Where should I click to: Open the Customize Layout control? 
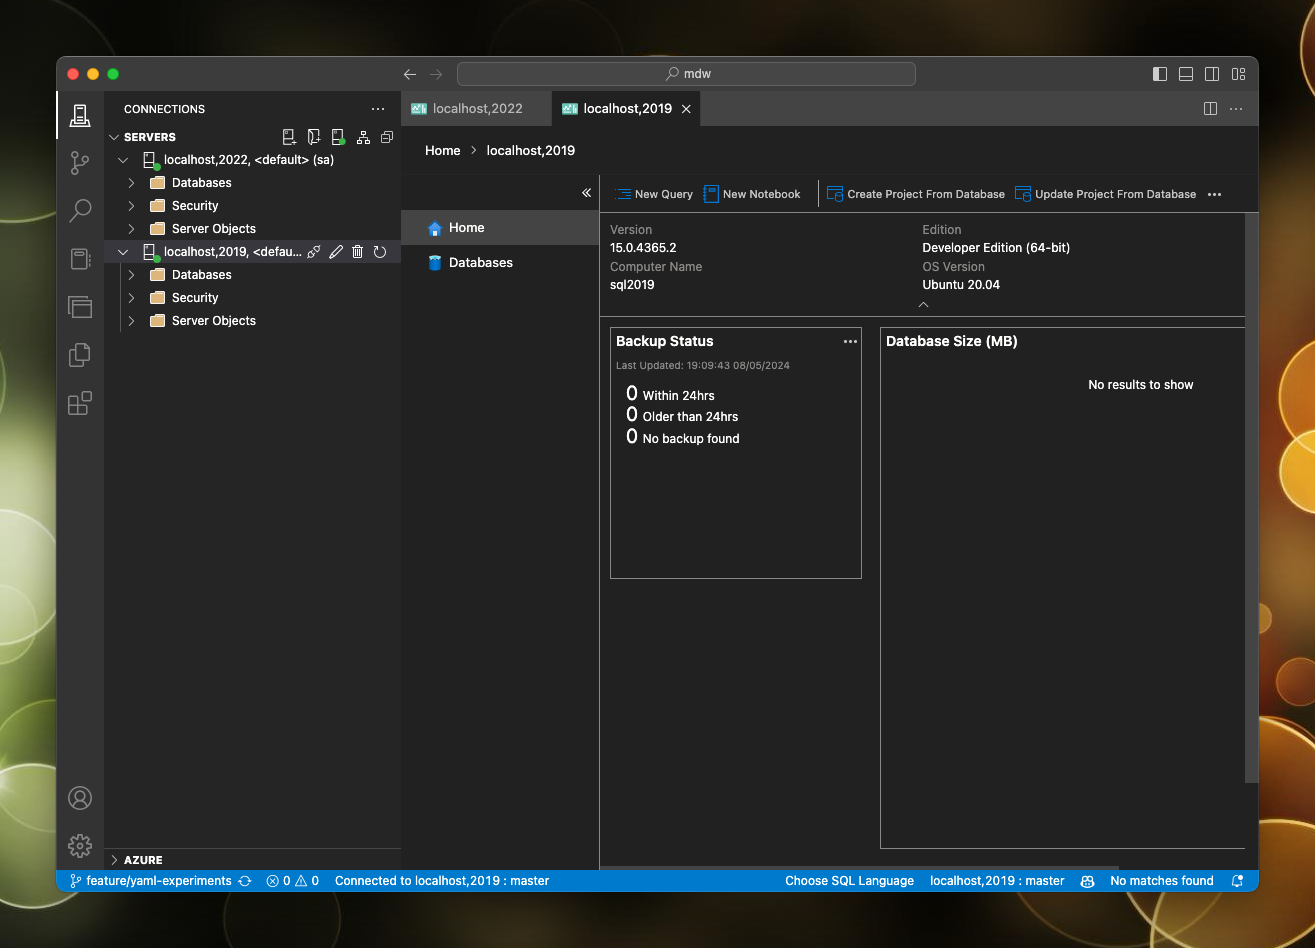pyautogui.click(x=1238, y=74)
